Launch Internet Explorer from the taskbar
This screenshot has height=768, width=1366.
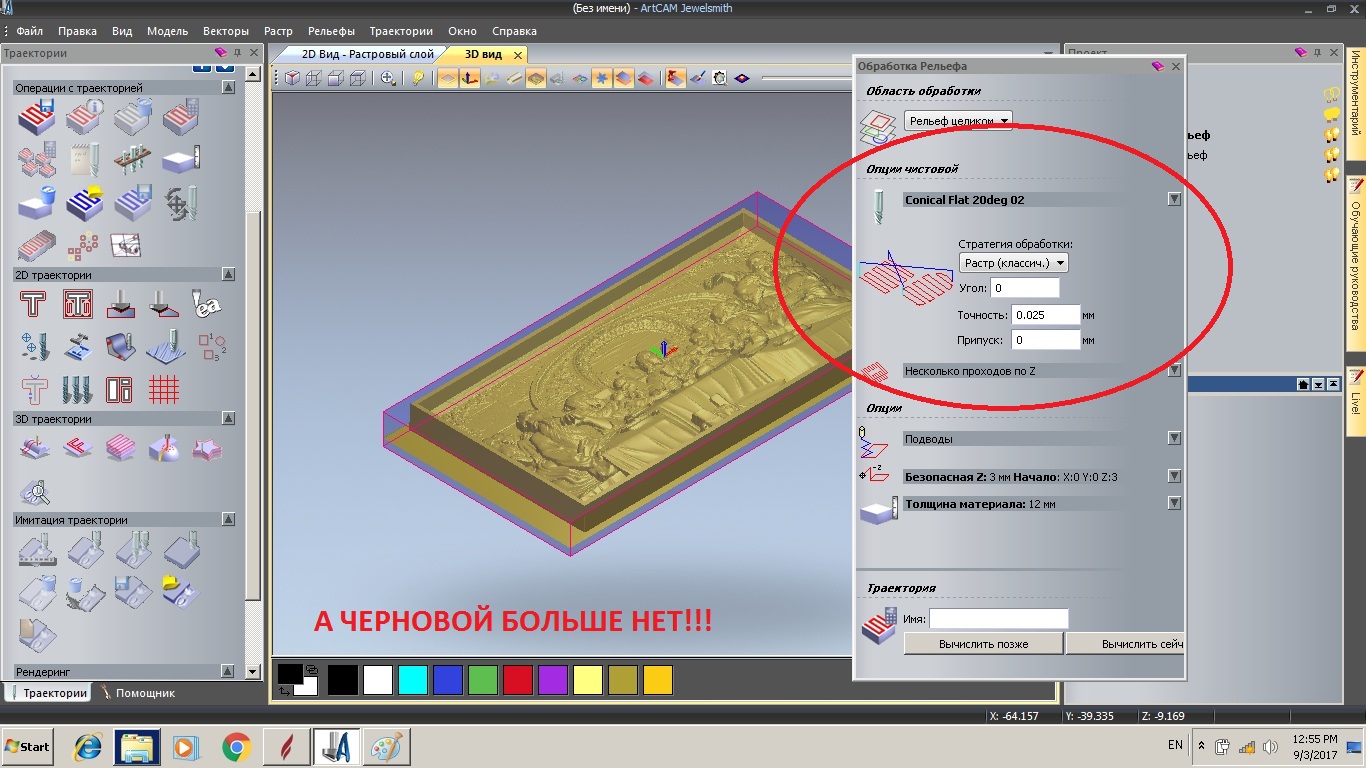(89, 746)
